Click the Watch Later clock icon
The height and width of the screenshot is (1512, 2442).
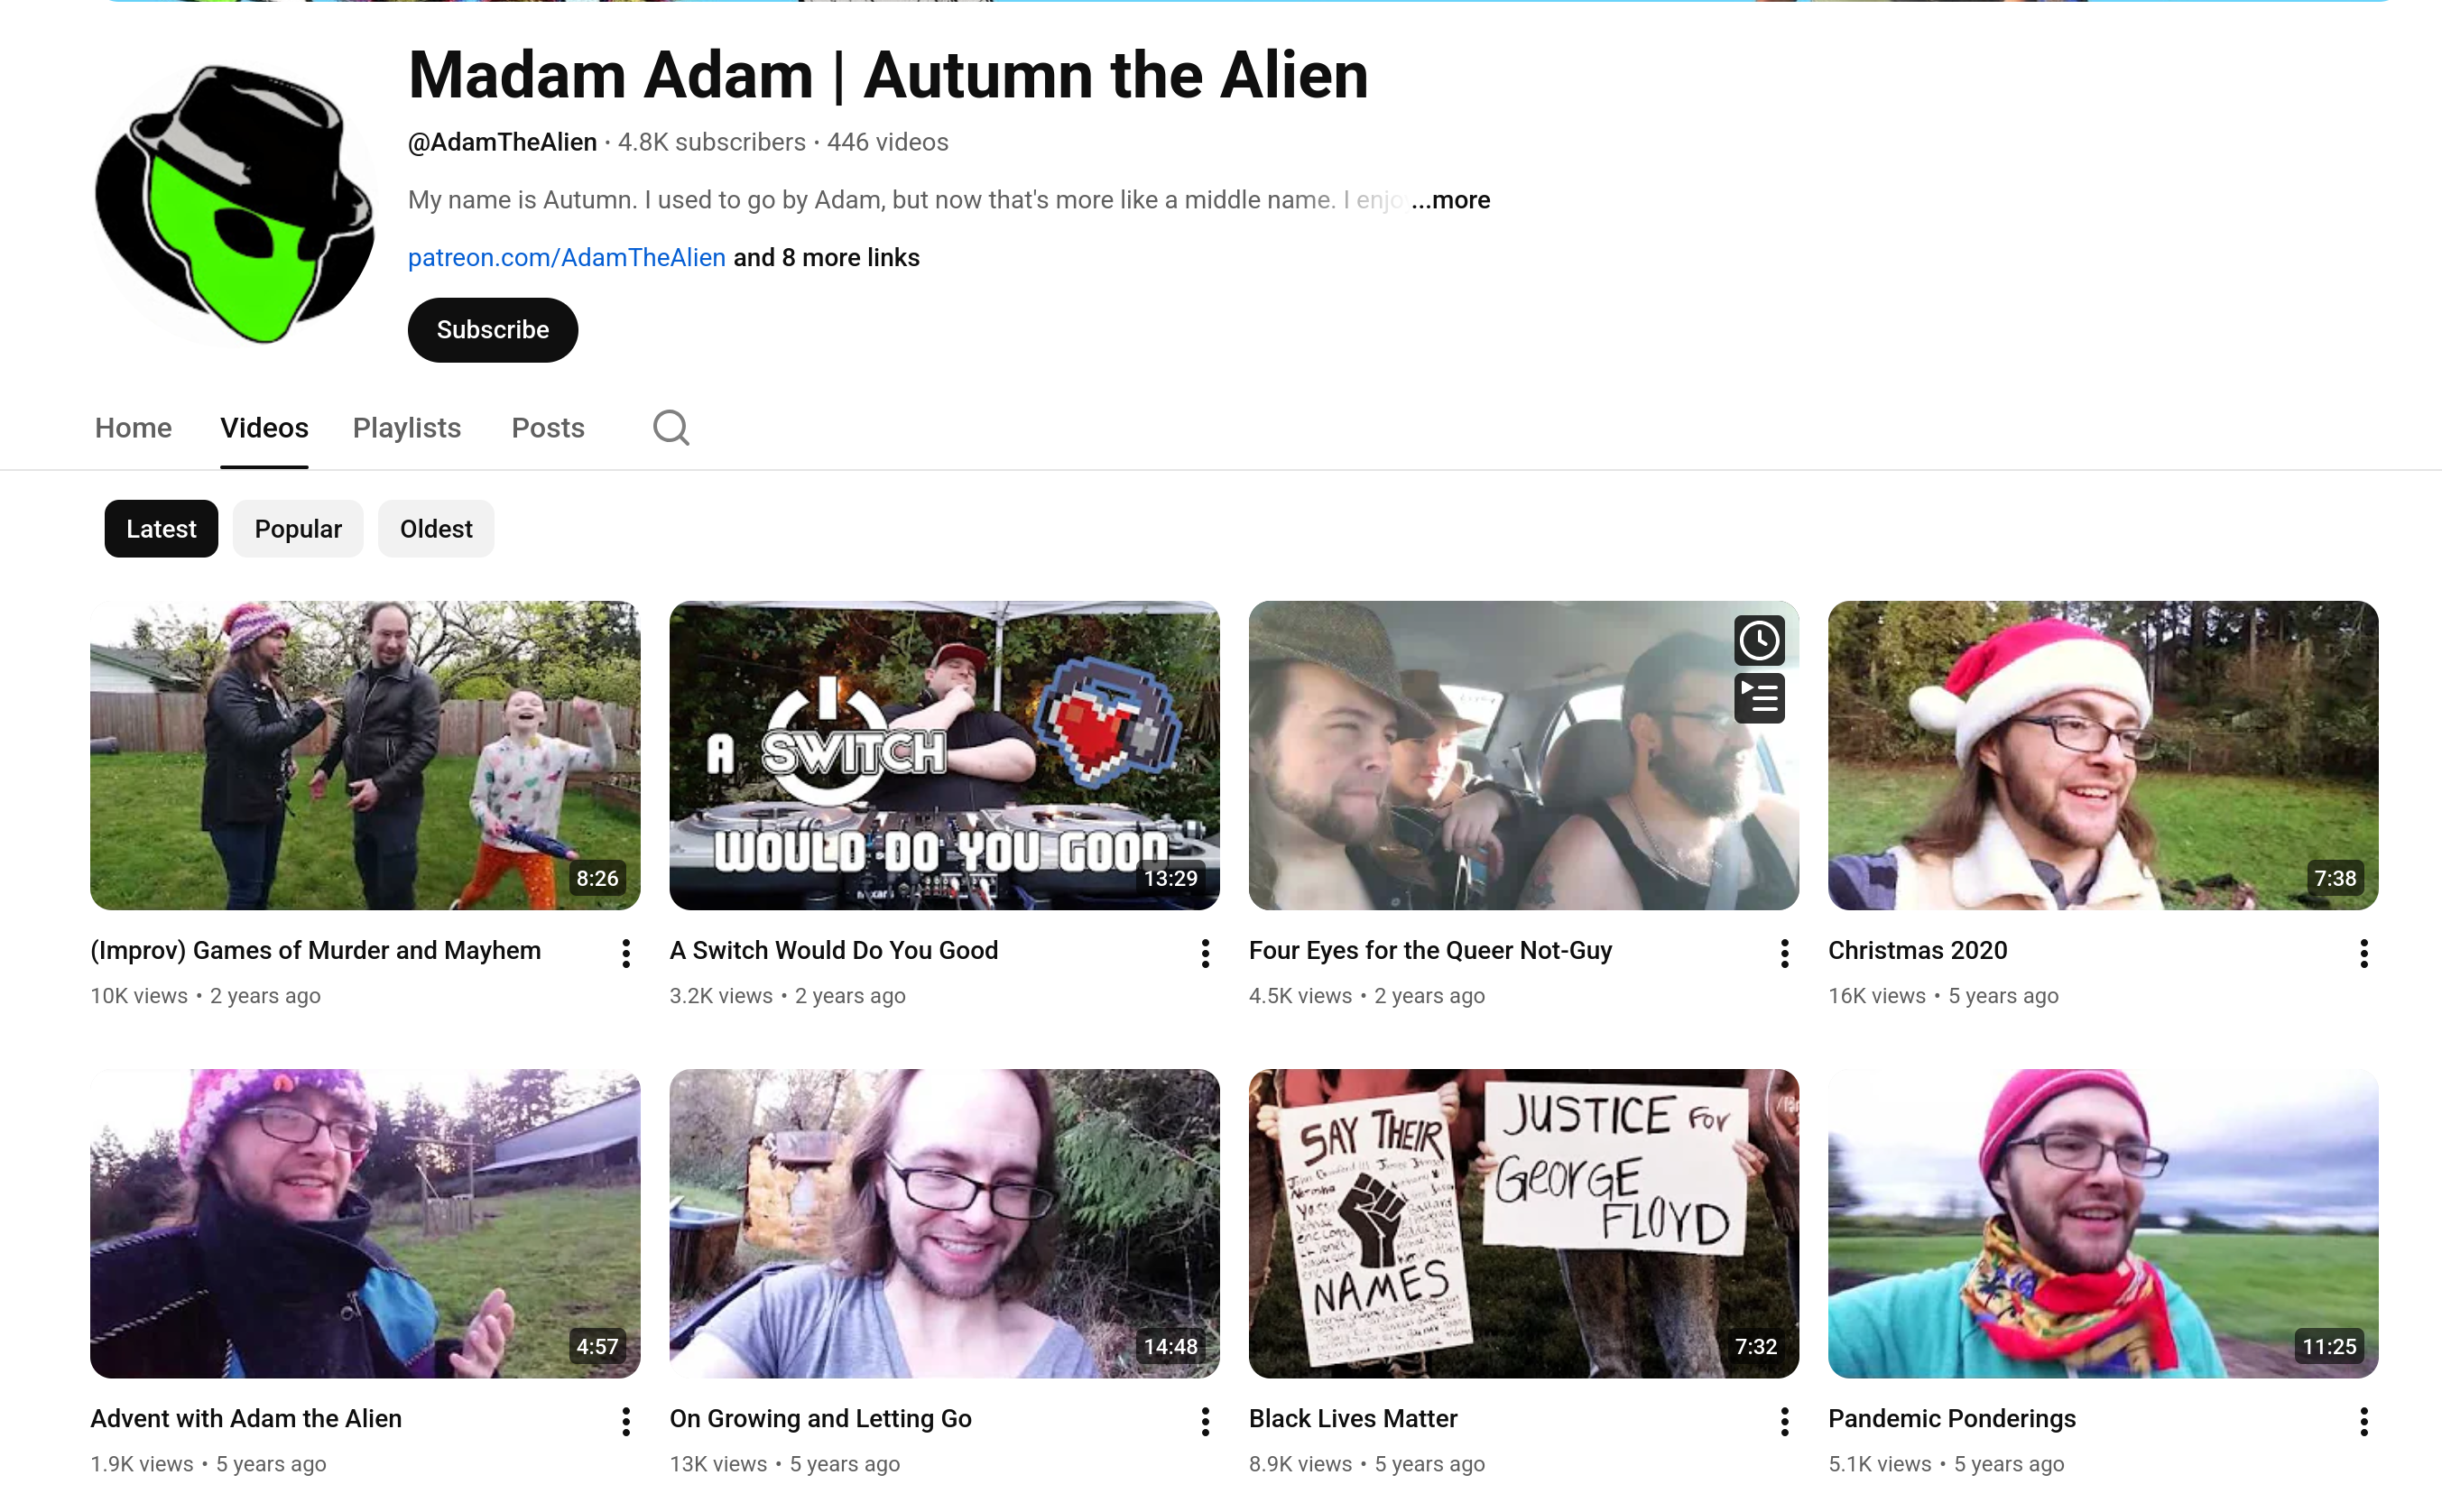1759,640
